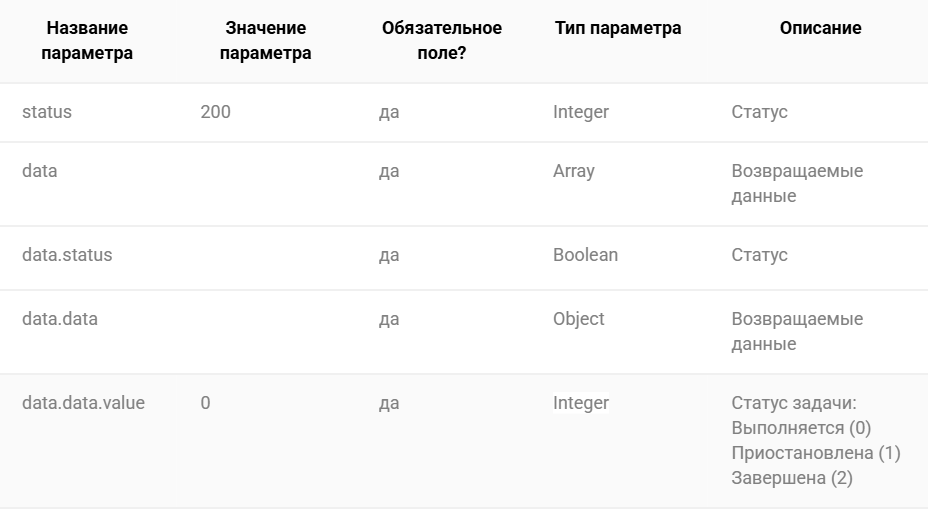Click the 'data' parameter name cell
This screenshot has height=509, width=928.
[40, 171]
